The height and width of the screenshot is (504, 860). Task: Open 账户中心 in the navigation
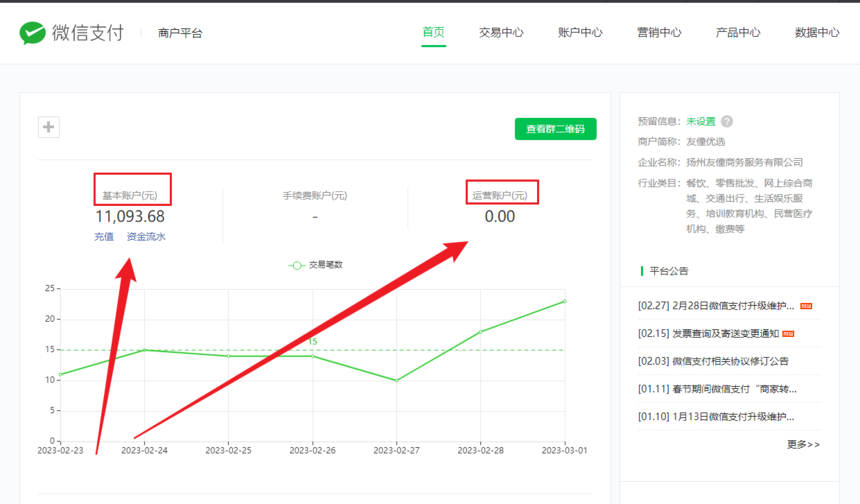(580, 32)
